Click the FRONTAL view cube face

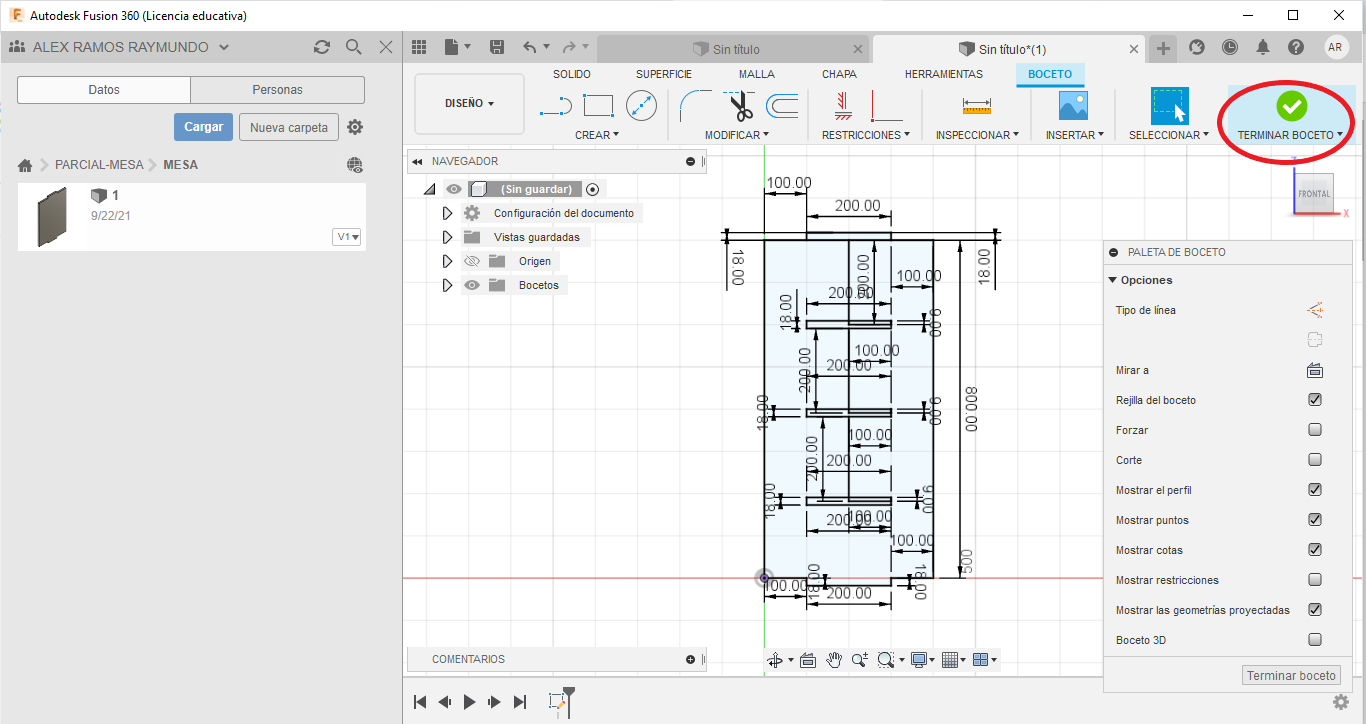[x=1313, y=193]
